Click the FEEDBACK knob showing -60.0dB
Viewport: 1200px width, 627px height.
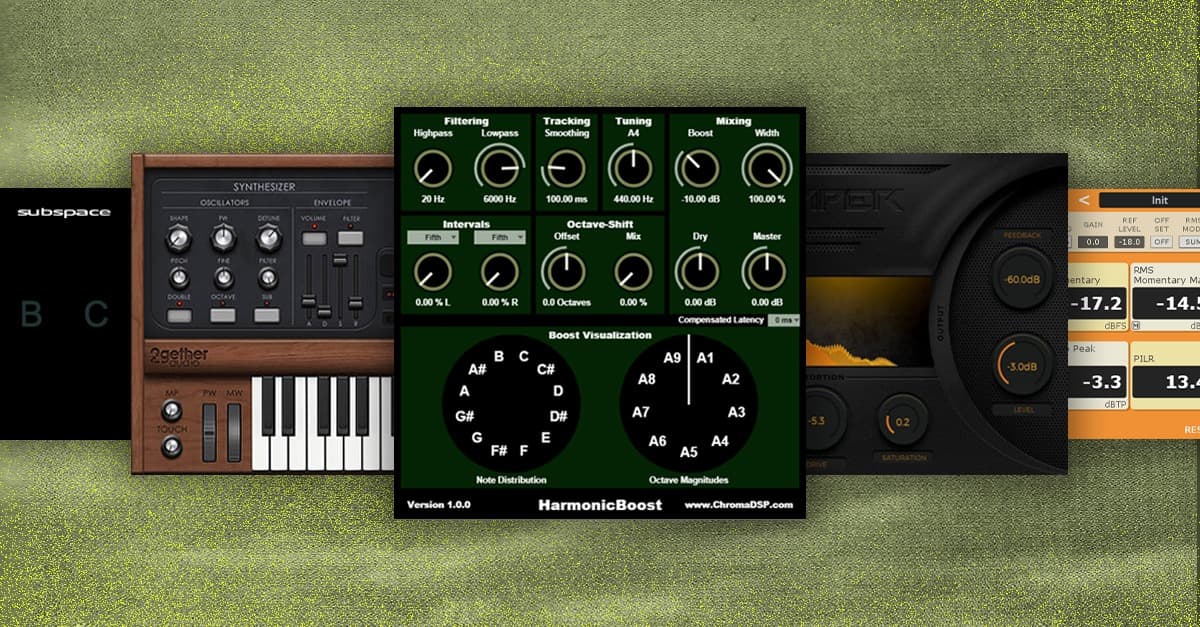tap(1021, 278)
